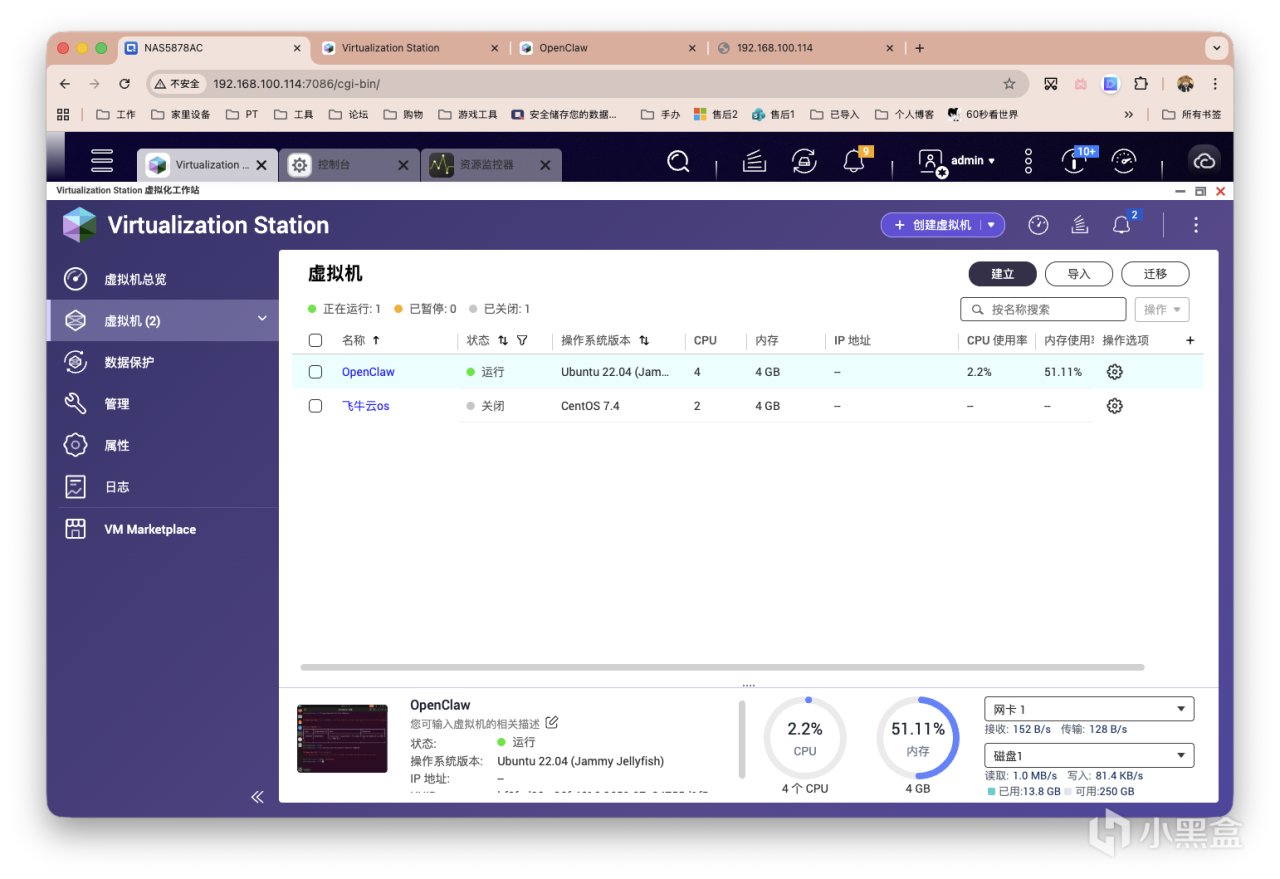Switch to the OpenClaw browser tab

point(608,48)
